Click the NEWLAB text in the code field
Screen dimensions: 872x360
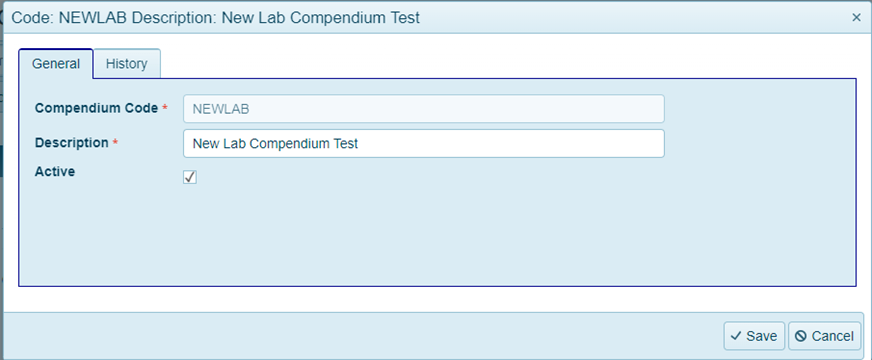220,109
